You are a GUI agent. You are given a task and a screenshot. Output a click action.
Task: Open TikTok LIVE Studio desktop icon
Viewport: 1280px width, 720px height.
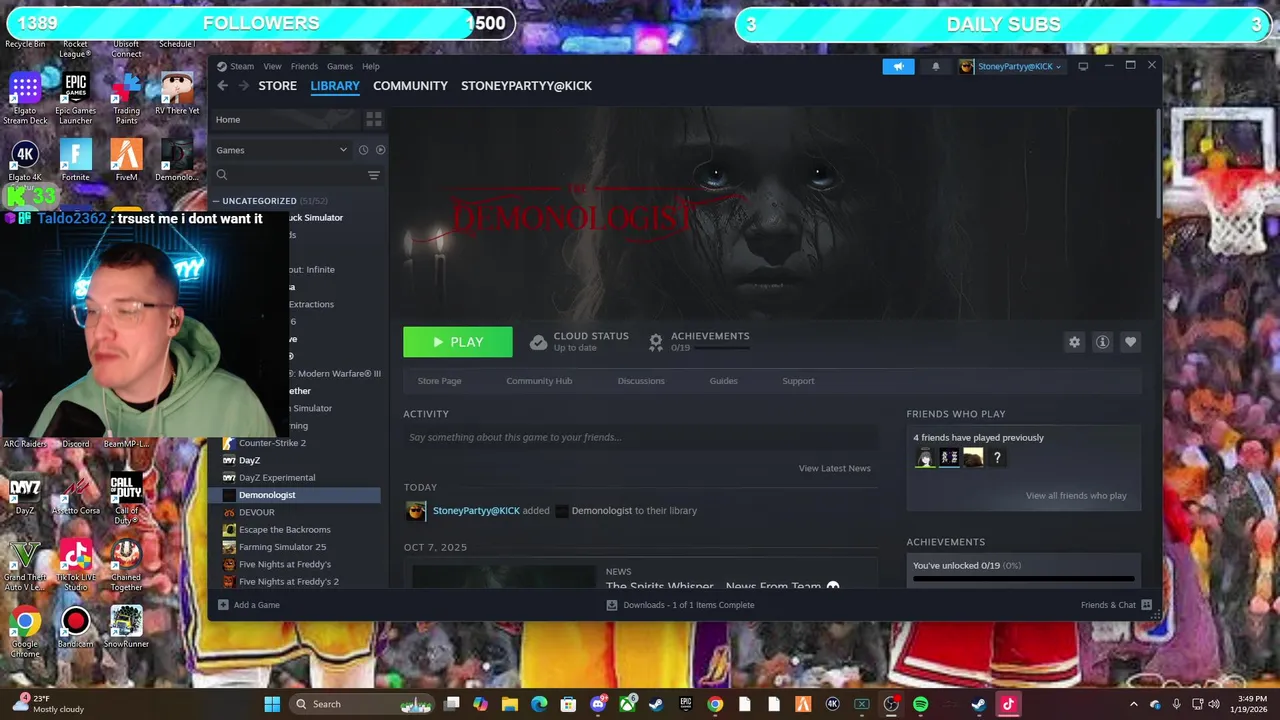pos(75,564)
